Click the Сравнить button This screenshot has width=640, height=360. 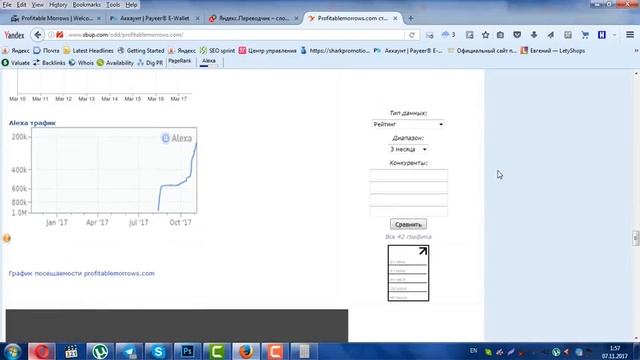click(408, 224)
